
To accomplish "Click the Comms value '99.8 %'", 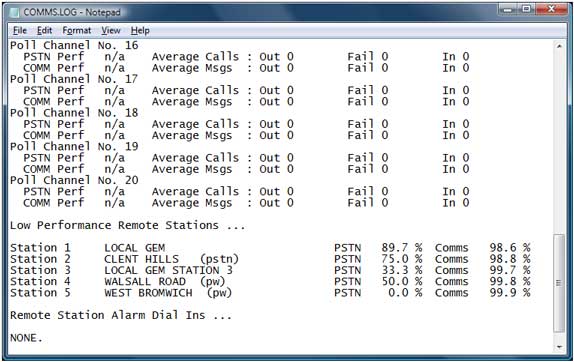I will (x=510, y=282).
